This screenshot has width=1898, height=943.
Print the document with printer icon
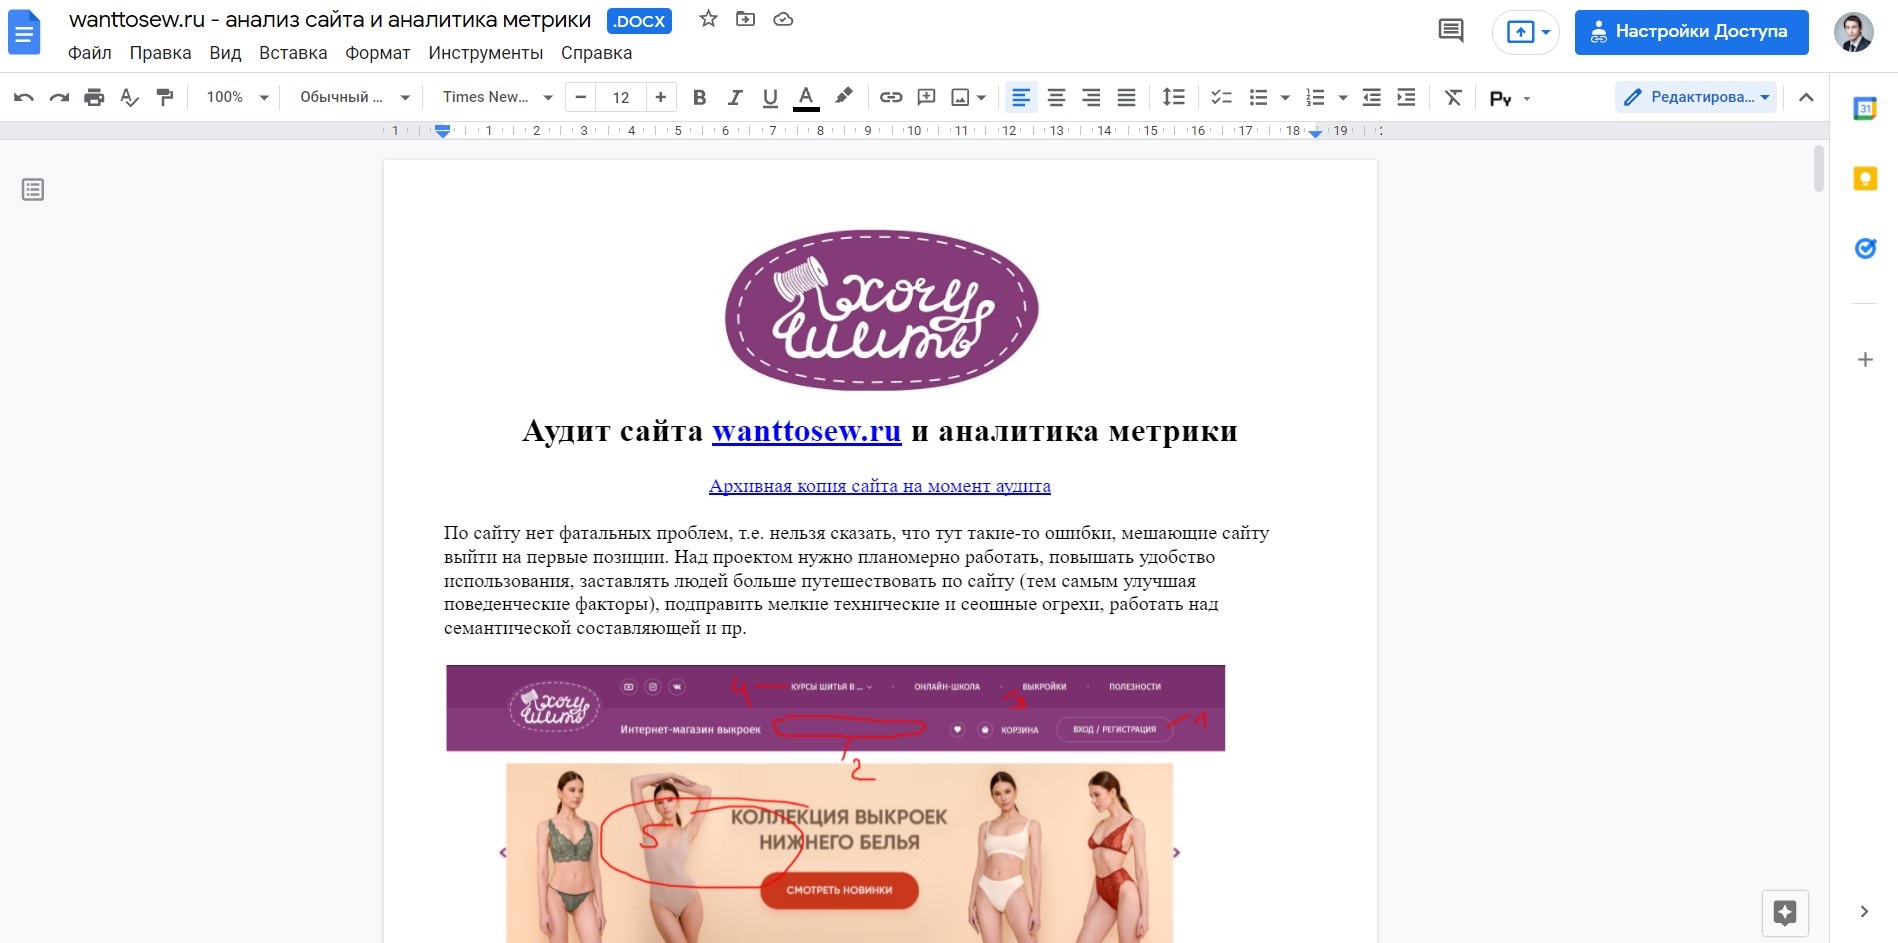pyautogui.click(x=94, y=97)
